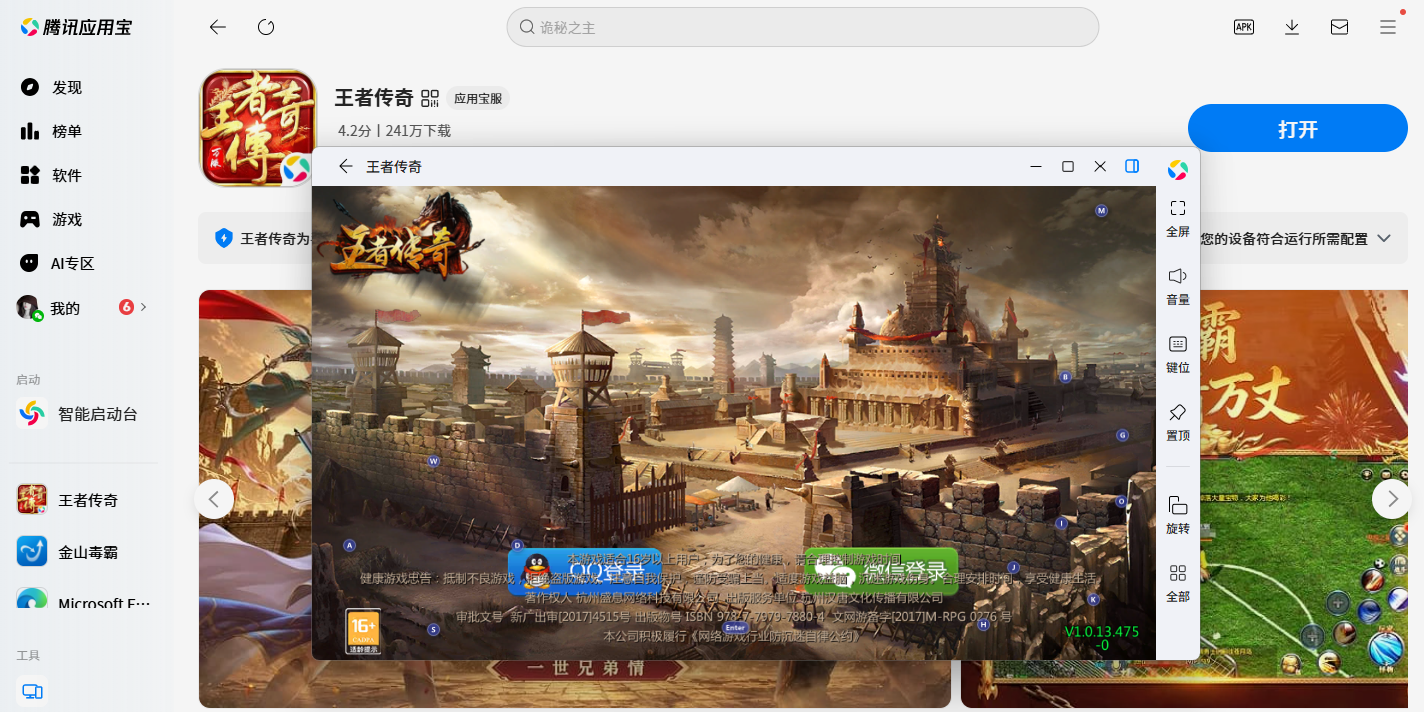Rotate the game screen with 旋转
The width and height of the screenshot is (1424, 712).
(x=1178, y=515)
